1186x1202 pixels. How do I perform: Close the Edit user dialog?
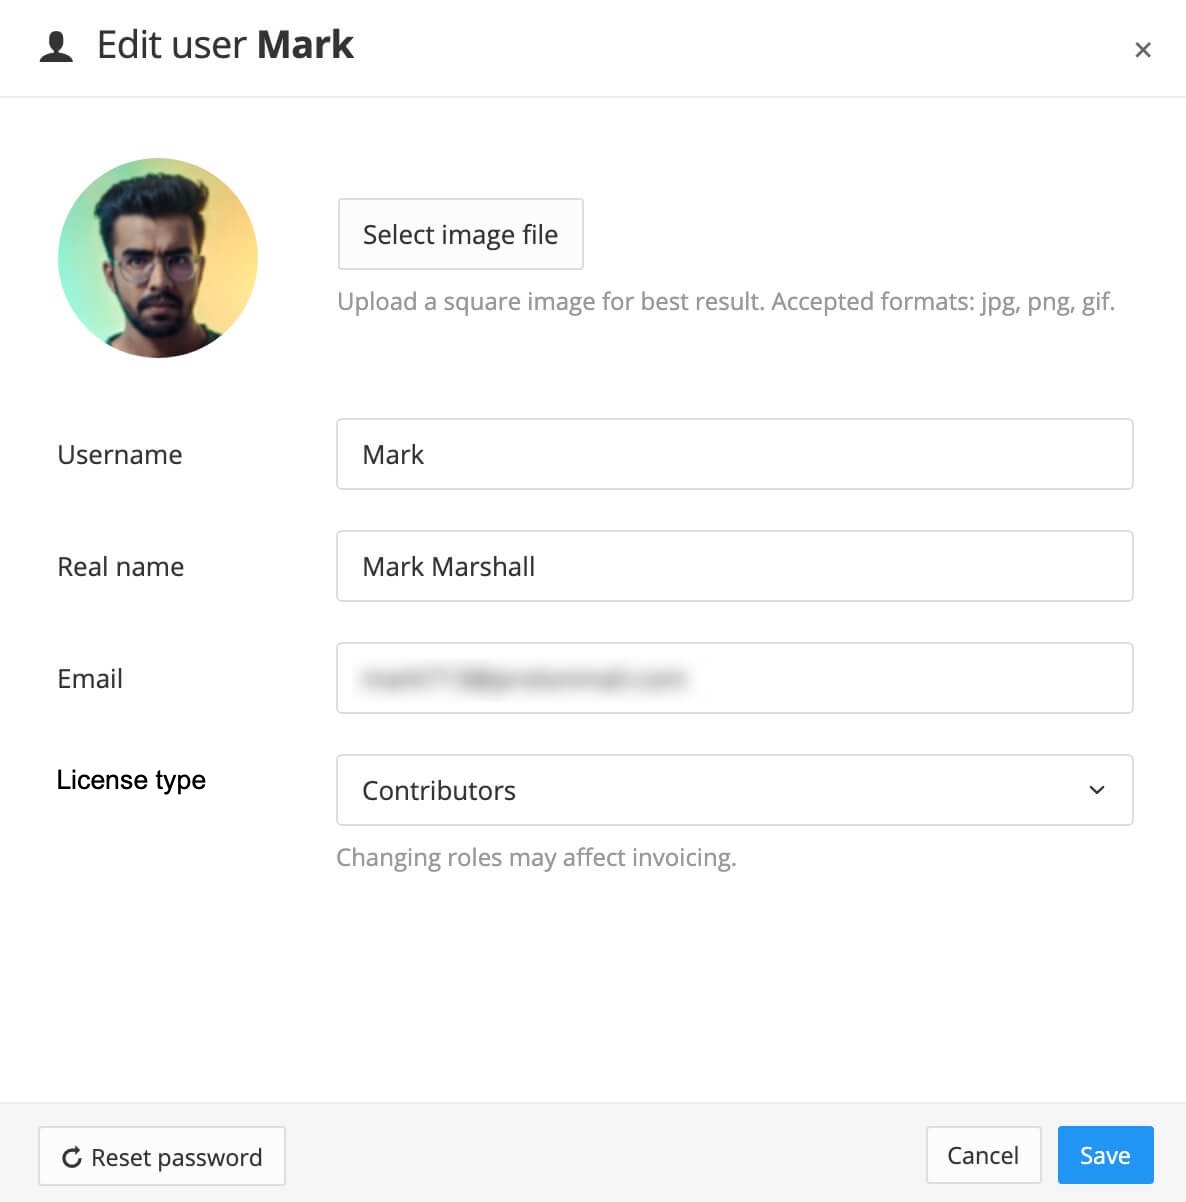[x=1143, y=50]
